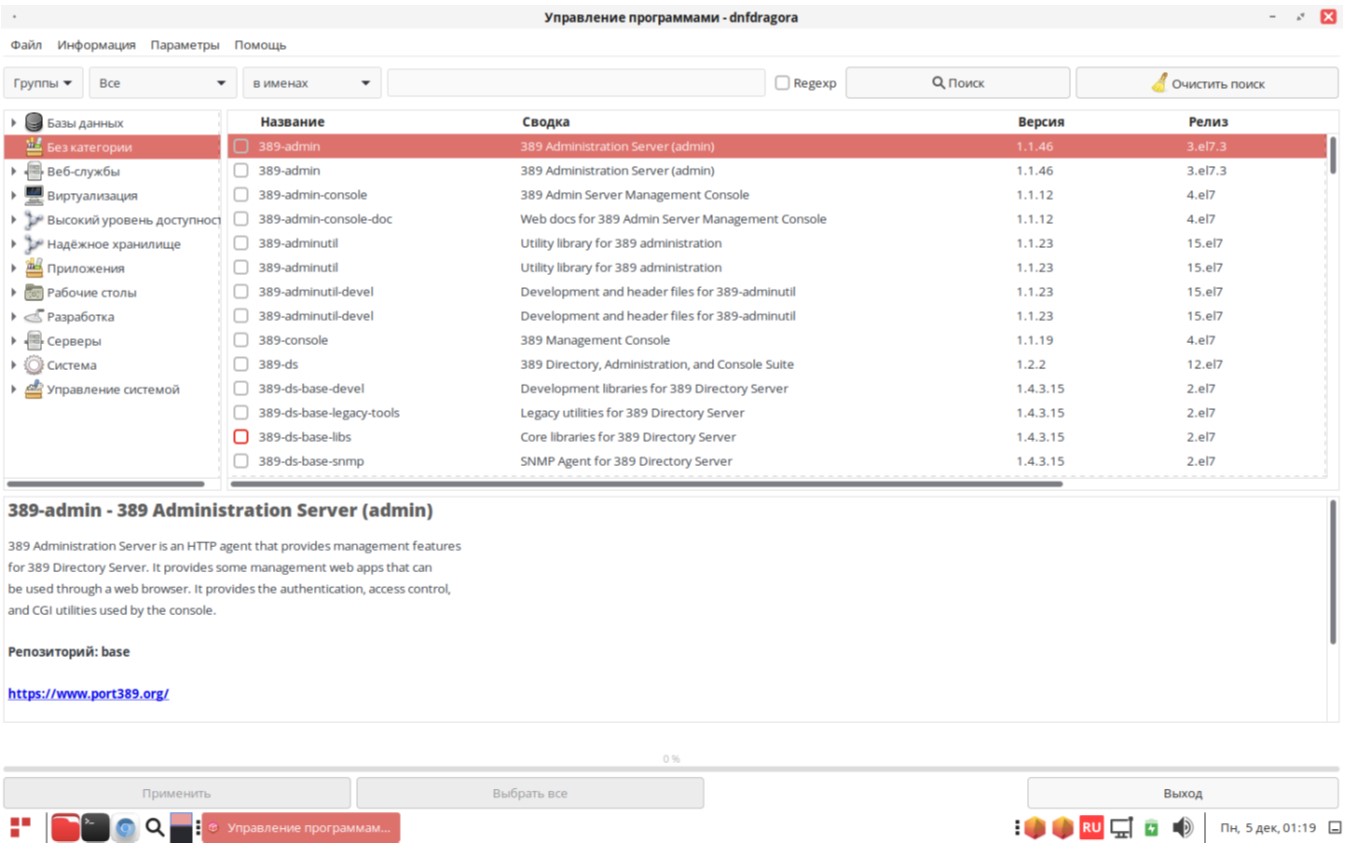Tick the 389-ds-base-libs package checkbox
This screenshot has width=1347, height=858.
[241, 437]
